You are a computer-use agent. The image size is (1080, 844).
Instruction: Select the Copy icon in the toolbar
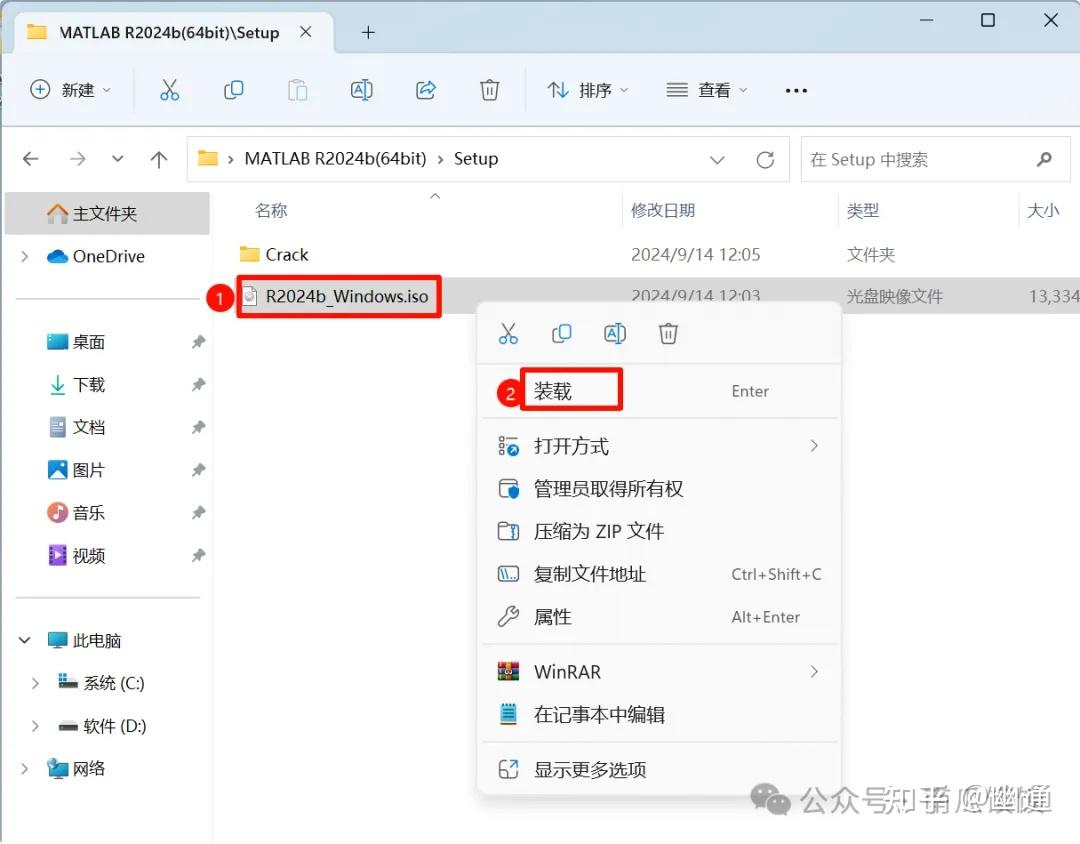tap(234, 90)
